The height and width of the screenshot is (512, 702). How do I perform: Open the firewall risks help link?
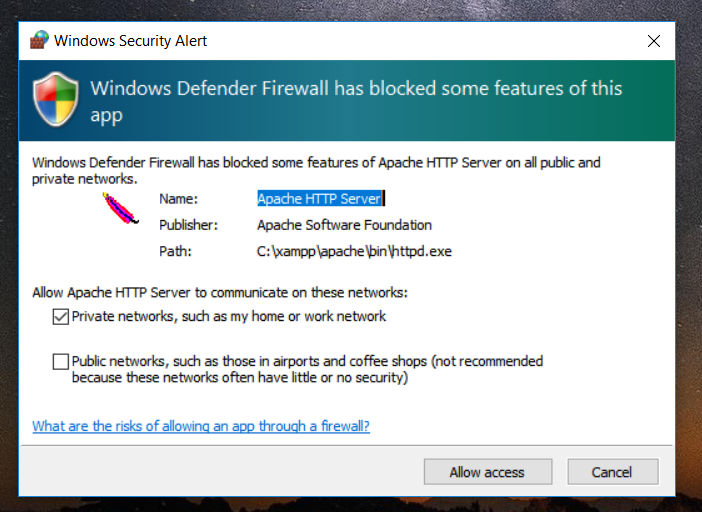tap(201, 426)
